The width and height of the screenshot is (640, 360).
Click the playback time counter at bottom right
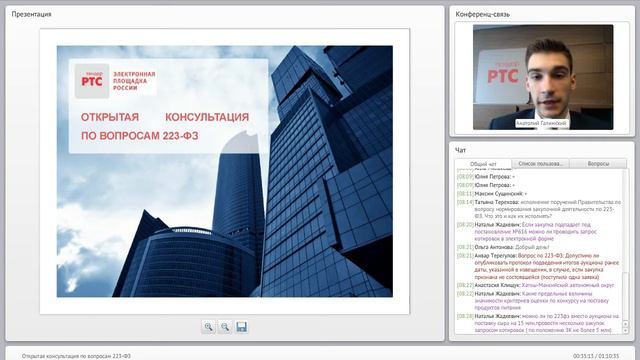[596, 356]
